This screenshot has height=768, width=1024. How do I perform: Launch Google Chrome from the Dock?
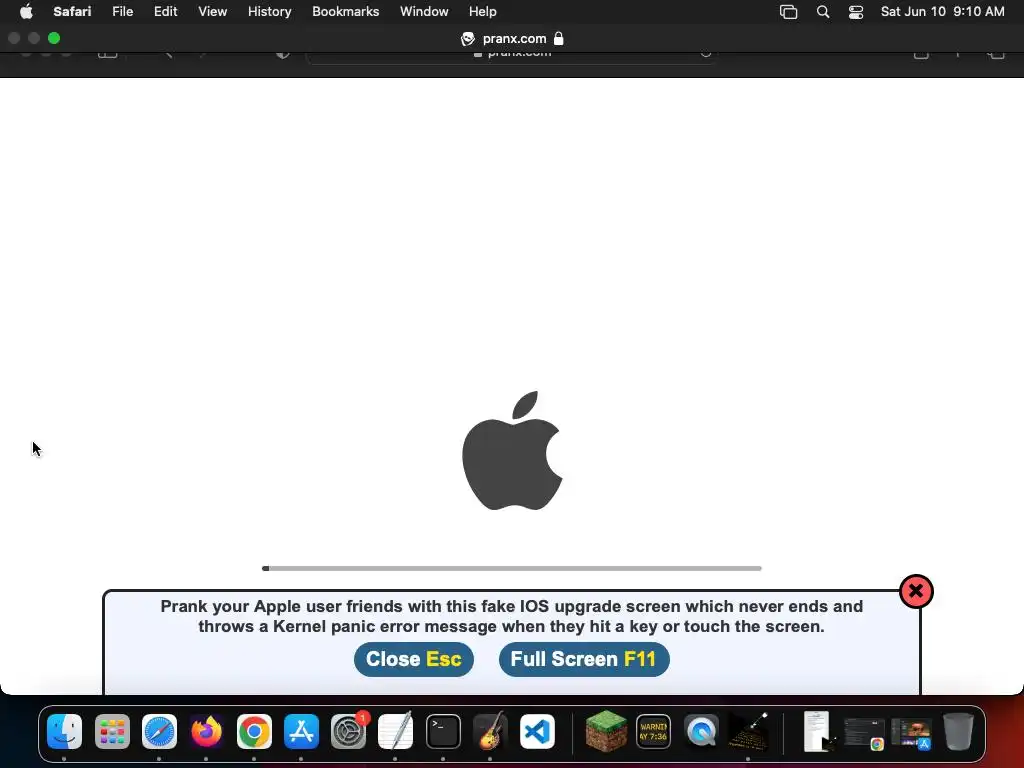[x=254, y=731]
